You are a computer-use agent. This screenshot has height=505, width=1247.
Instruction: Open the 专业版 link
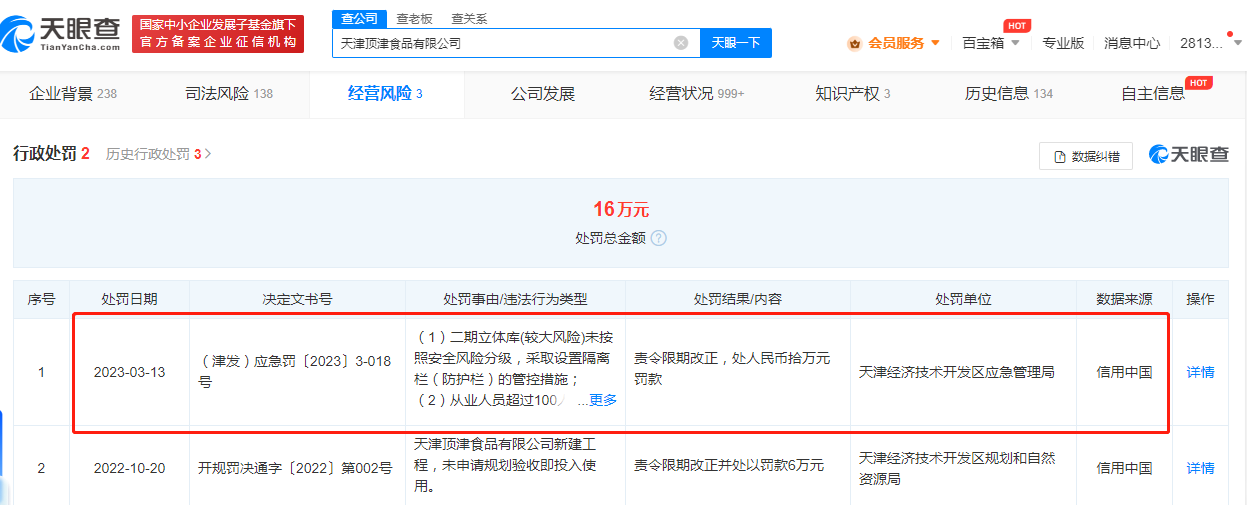pyautogui.click(x=1063, y=43)
